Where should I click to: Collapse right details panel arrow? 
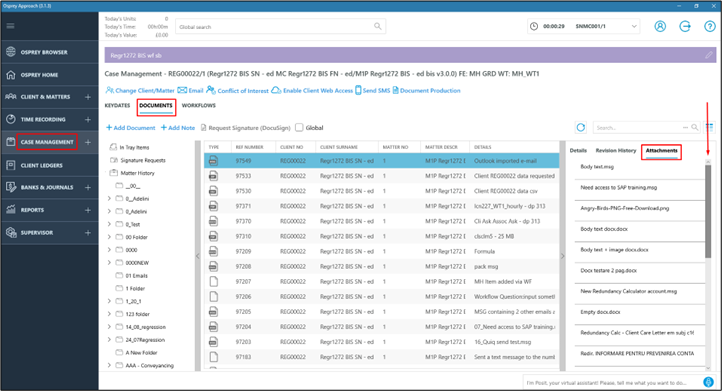[562, 256]
